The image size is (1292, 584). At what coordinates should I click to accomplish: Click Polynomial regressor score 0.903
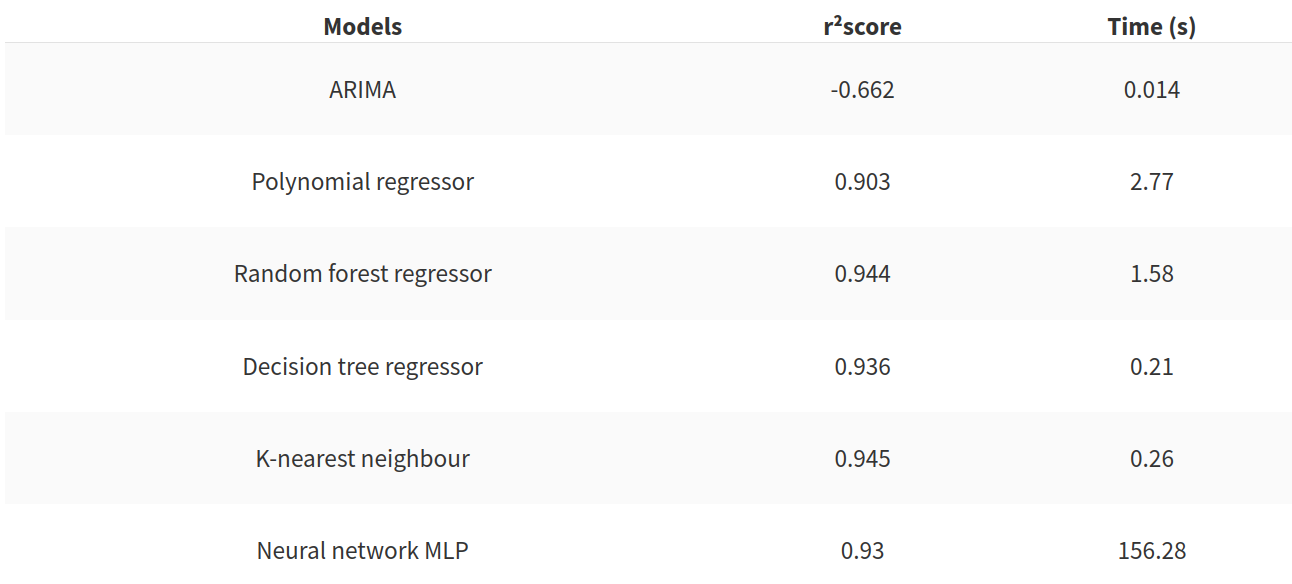pos(862,182)
